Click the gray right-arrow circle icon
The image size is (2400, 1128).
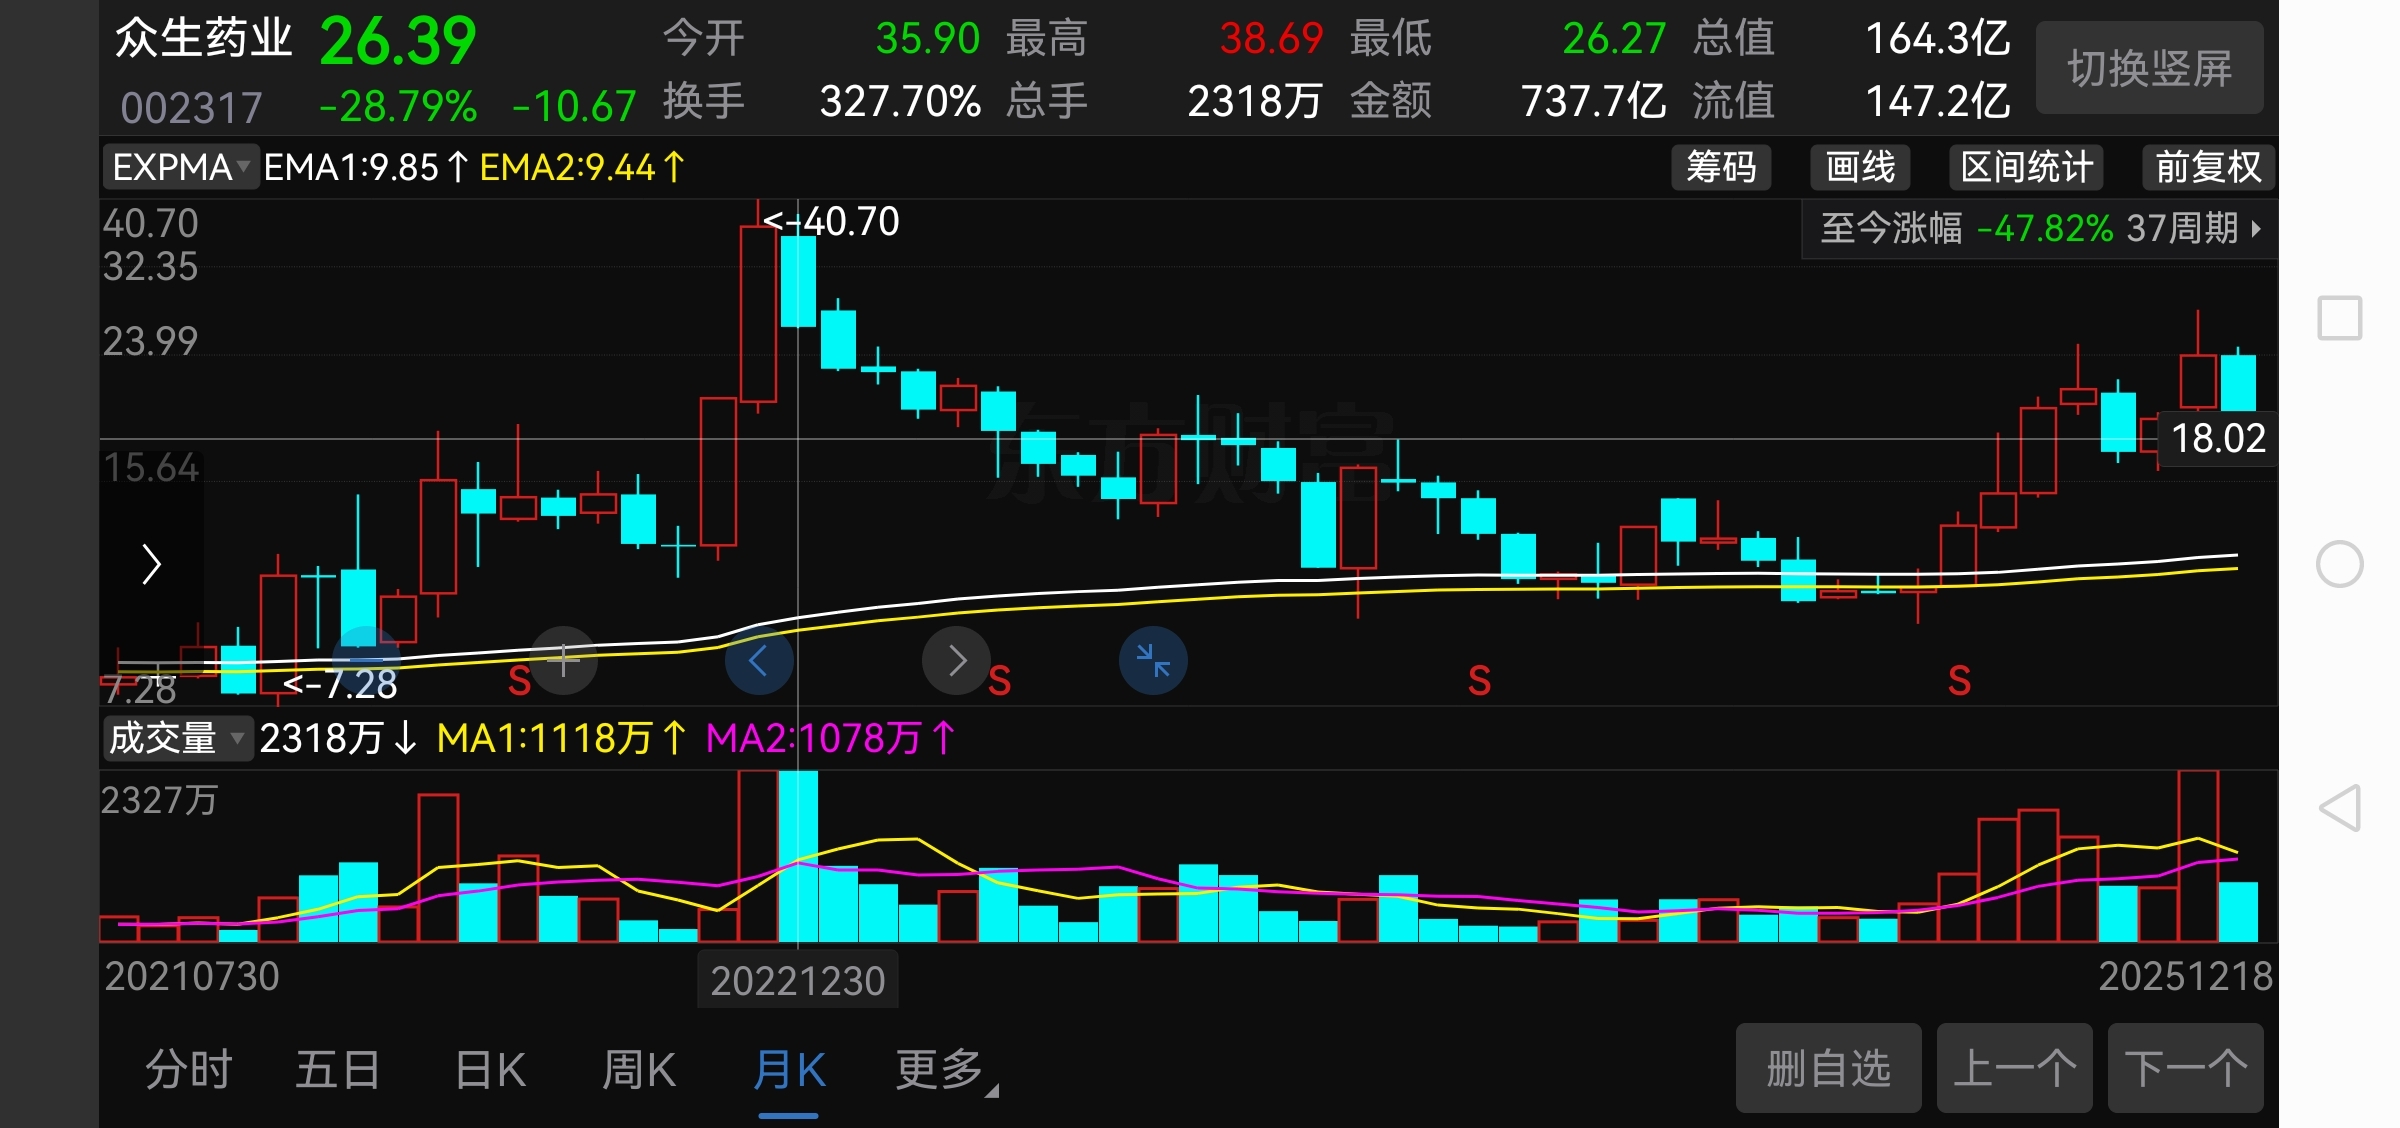tap(956, 660)
